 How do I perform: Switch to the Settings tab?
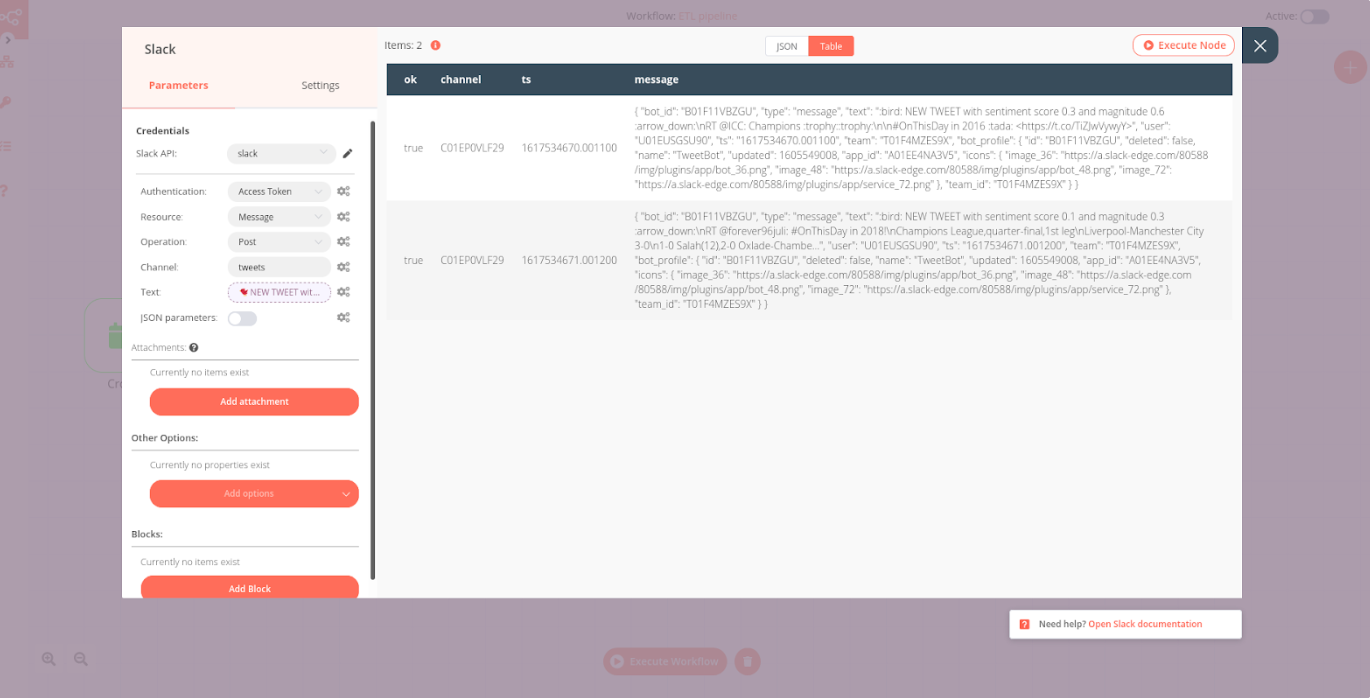click(x=320, y=85)
